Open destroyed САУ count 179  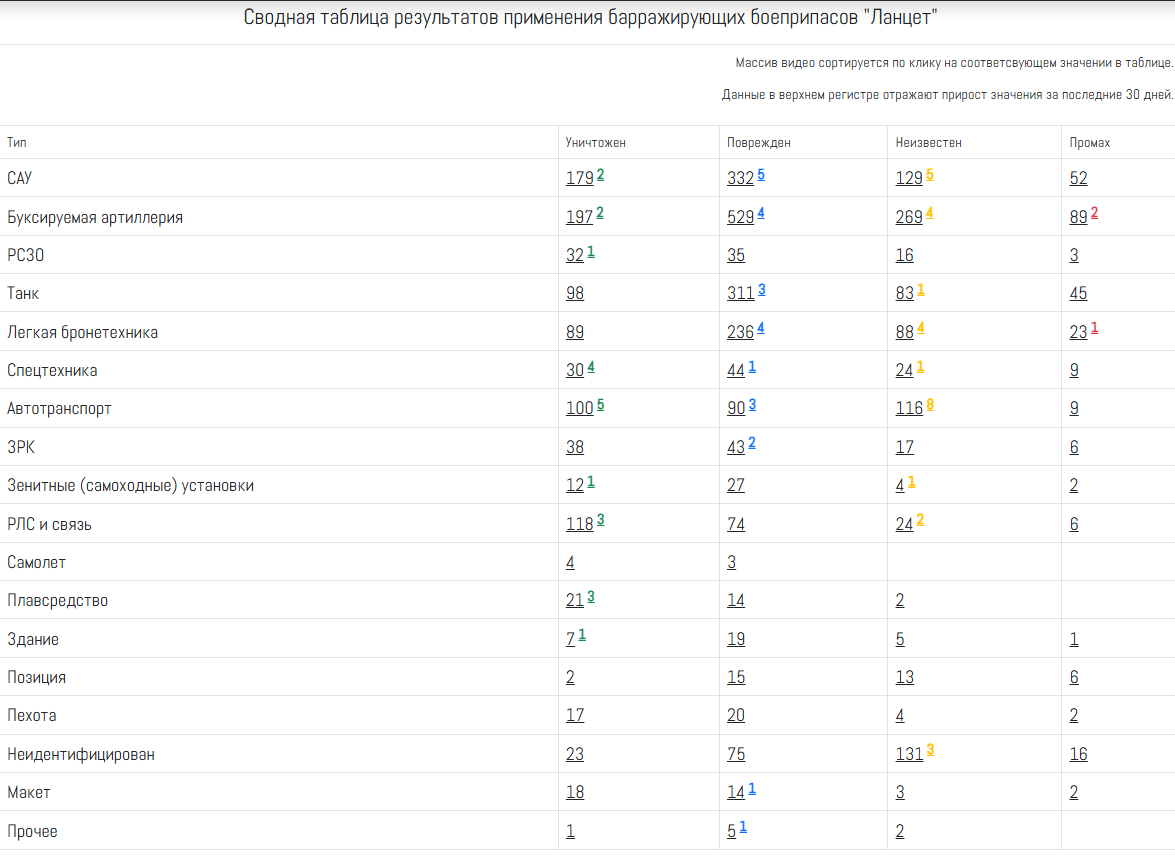pos(579,179)
